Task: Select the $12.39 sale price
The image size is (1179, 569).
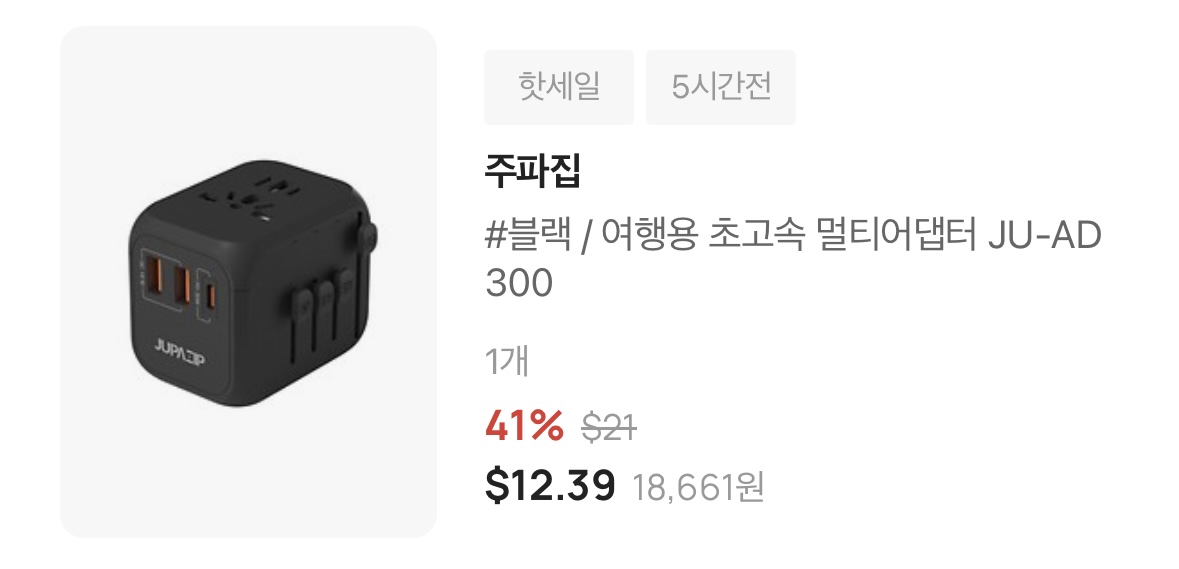Action: coord(550,485)
